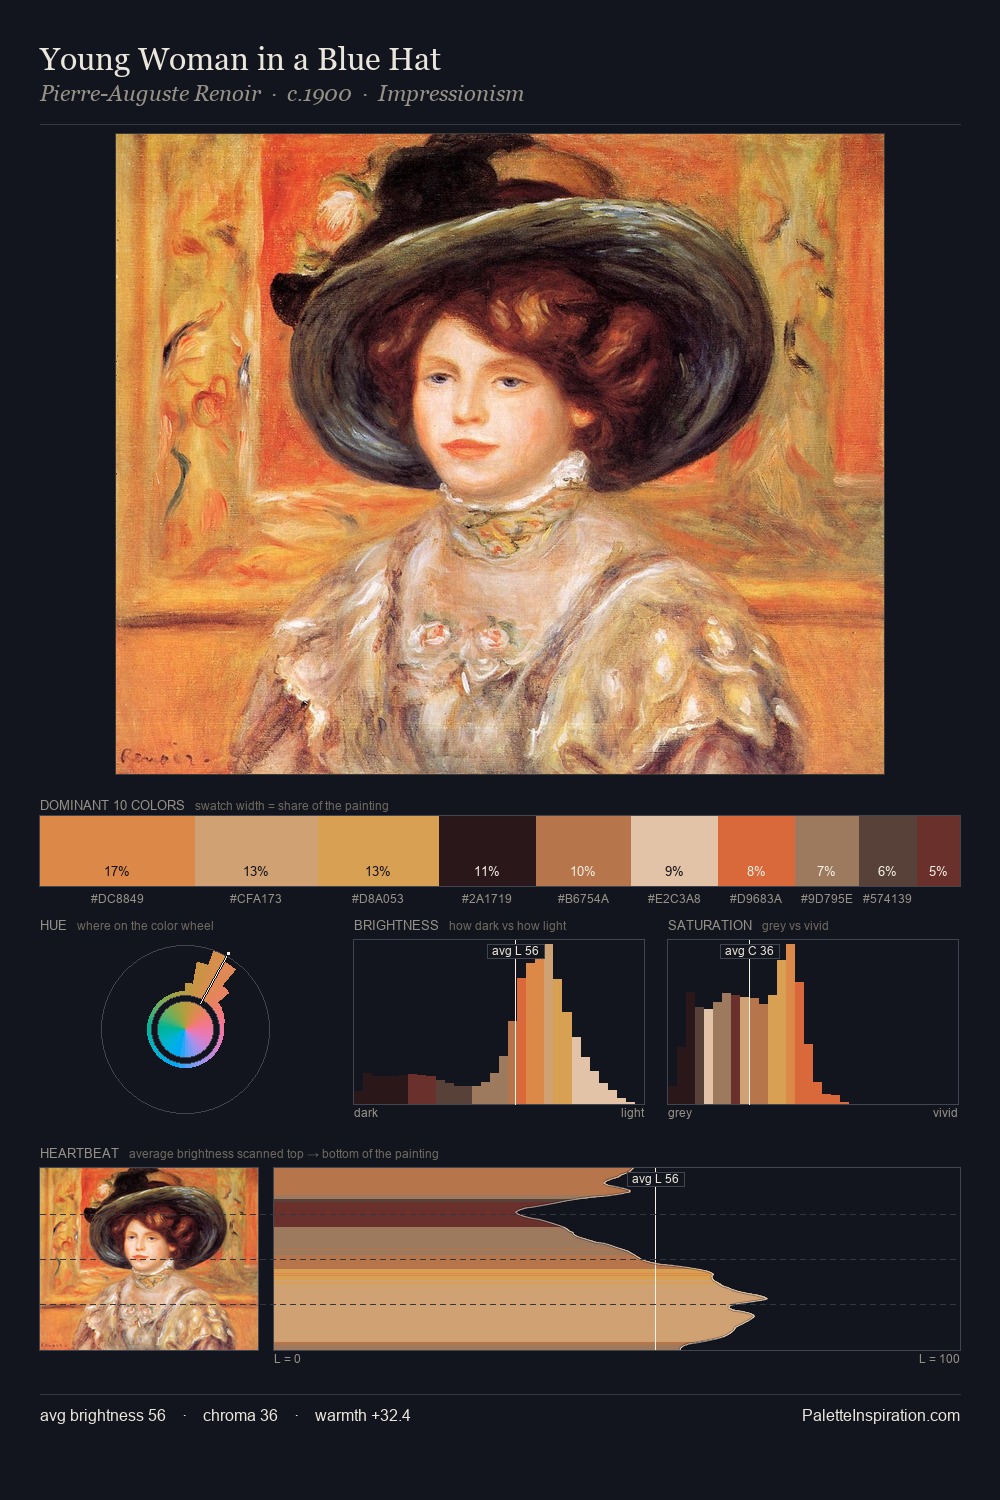This screenshot has height=1500, width=1000.
Task: Click 'swatch width = share of the painting' caption
Action: (292, 806)
